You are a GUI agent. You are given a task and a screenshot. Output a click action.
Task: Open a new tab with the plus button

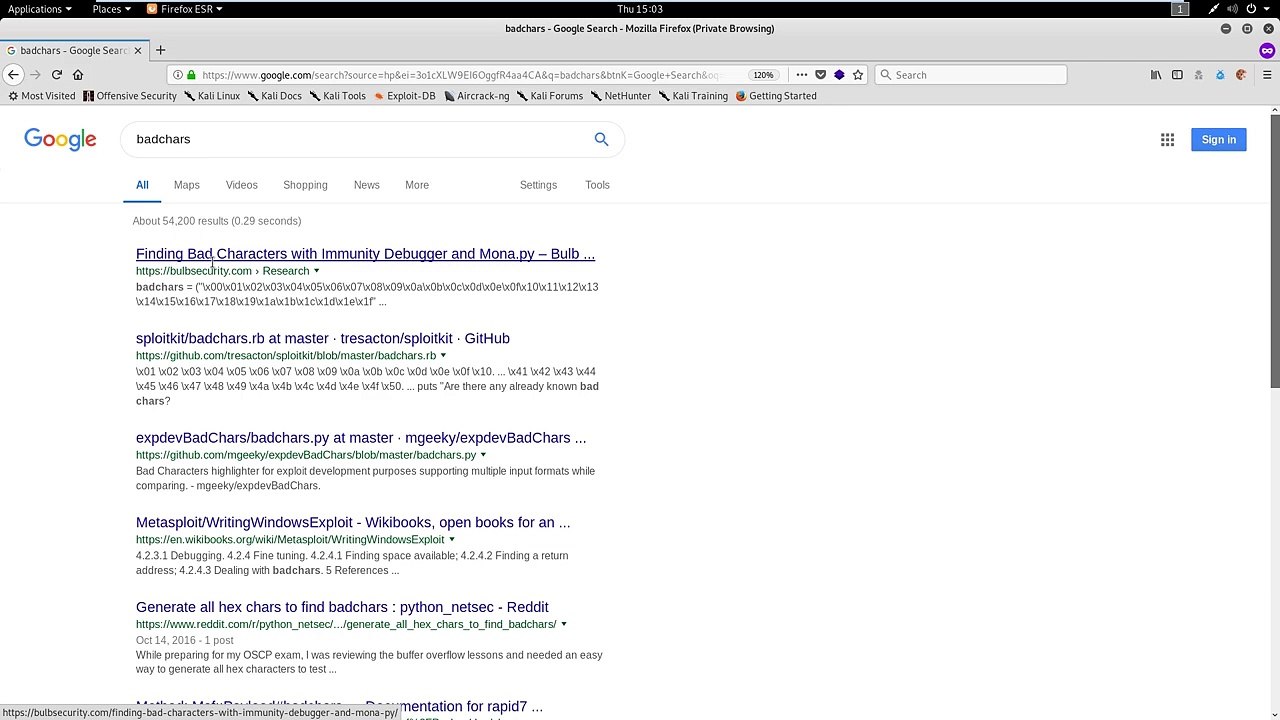point(160,50)
